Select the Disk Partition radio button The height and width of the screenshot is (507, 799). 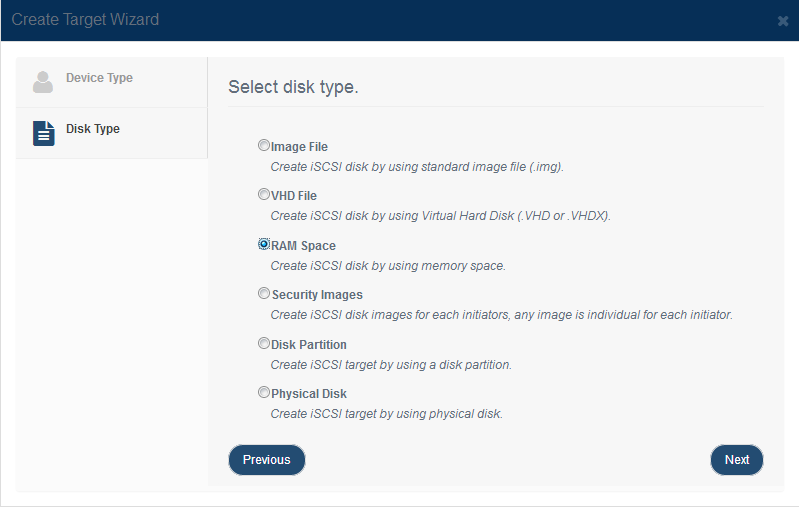(263, 343)
